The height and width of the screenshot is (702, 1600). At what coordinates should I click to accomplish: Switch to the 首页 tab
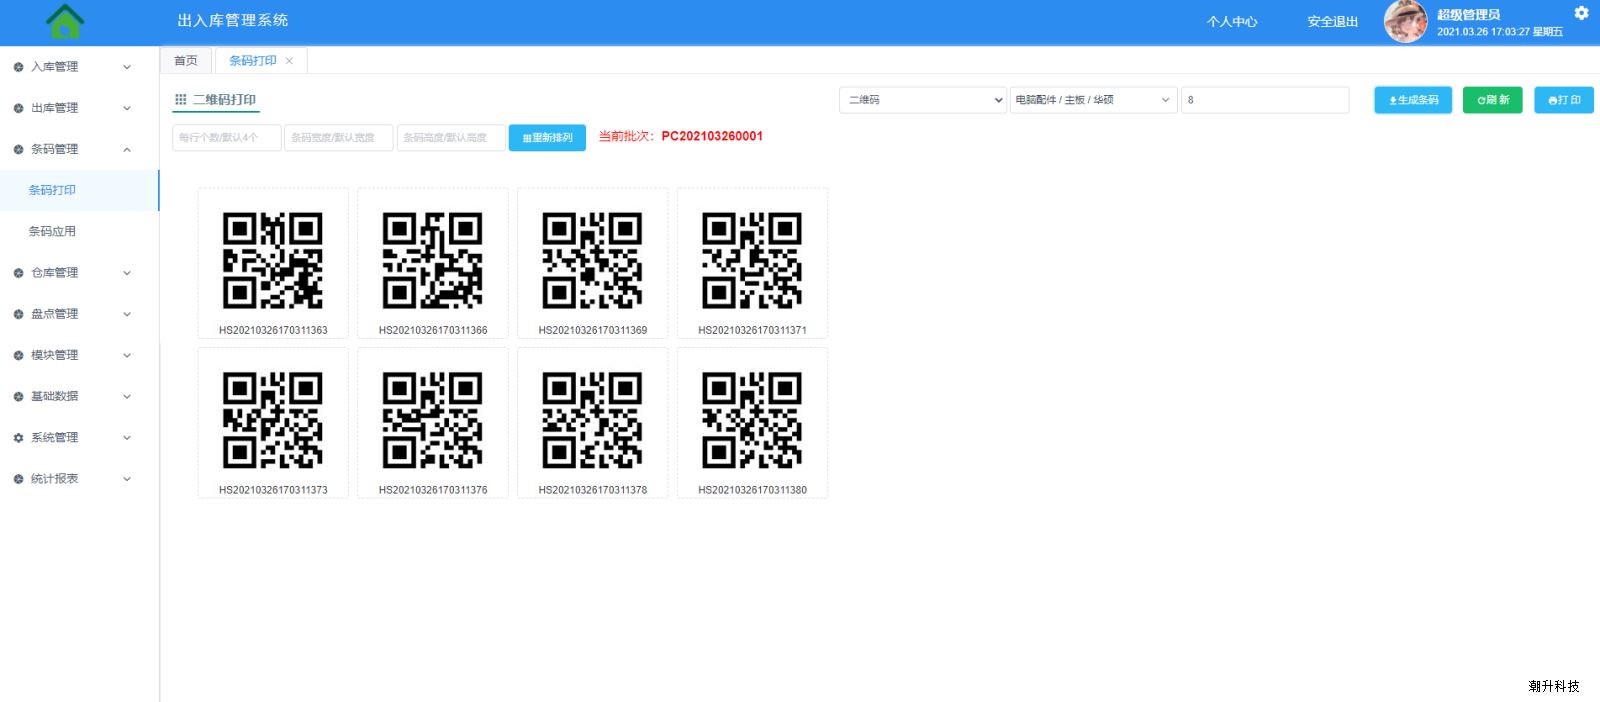[186, 61]
